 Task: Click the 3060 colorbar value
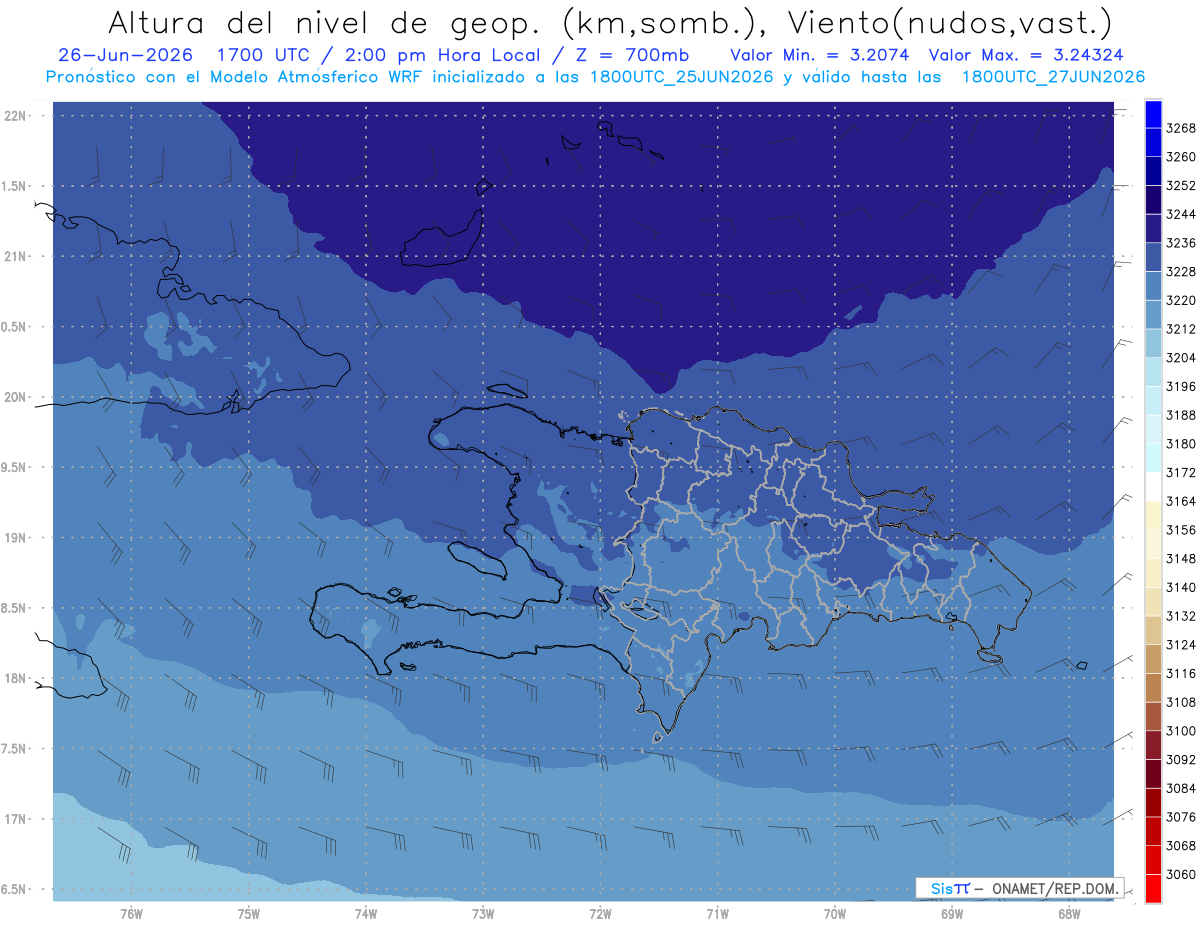(x=1181, y=875)
